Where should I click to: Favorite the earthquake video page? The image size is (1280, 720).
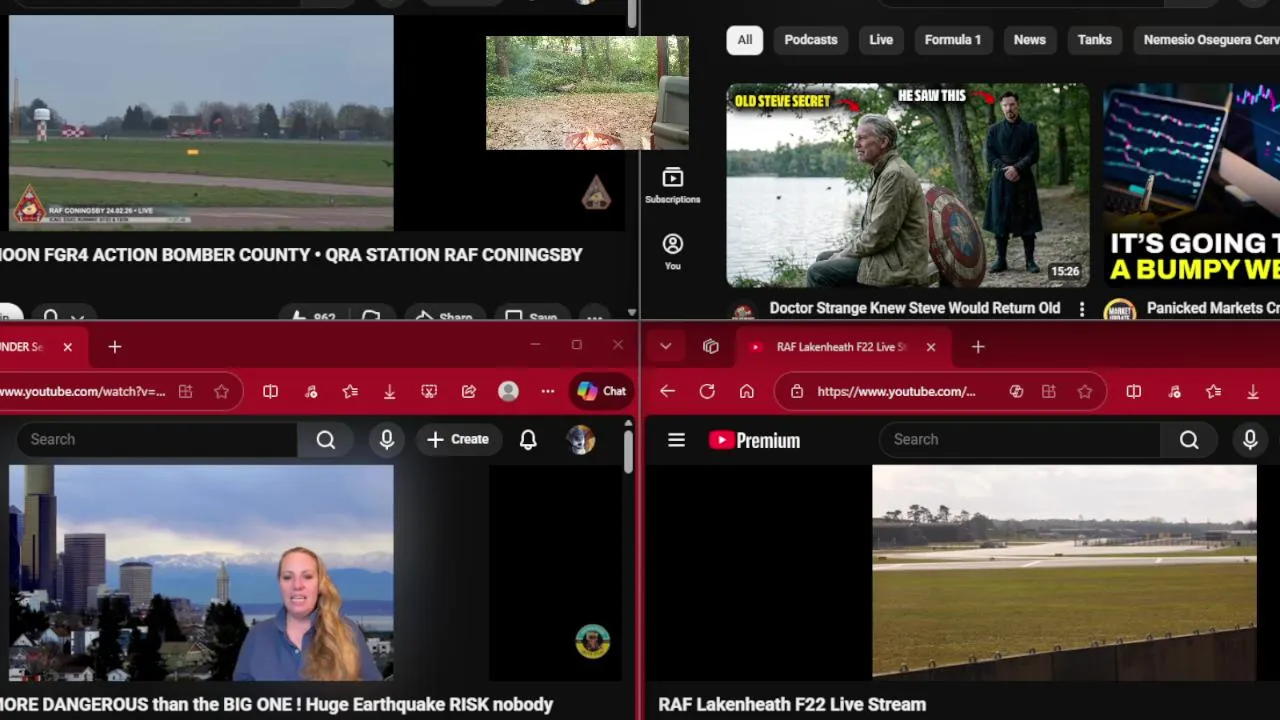coord(222,392)
